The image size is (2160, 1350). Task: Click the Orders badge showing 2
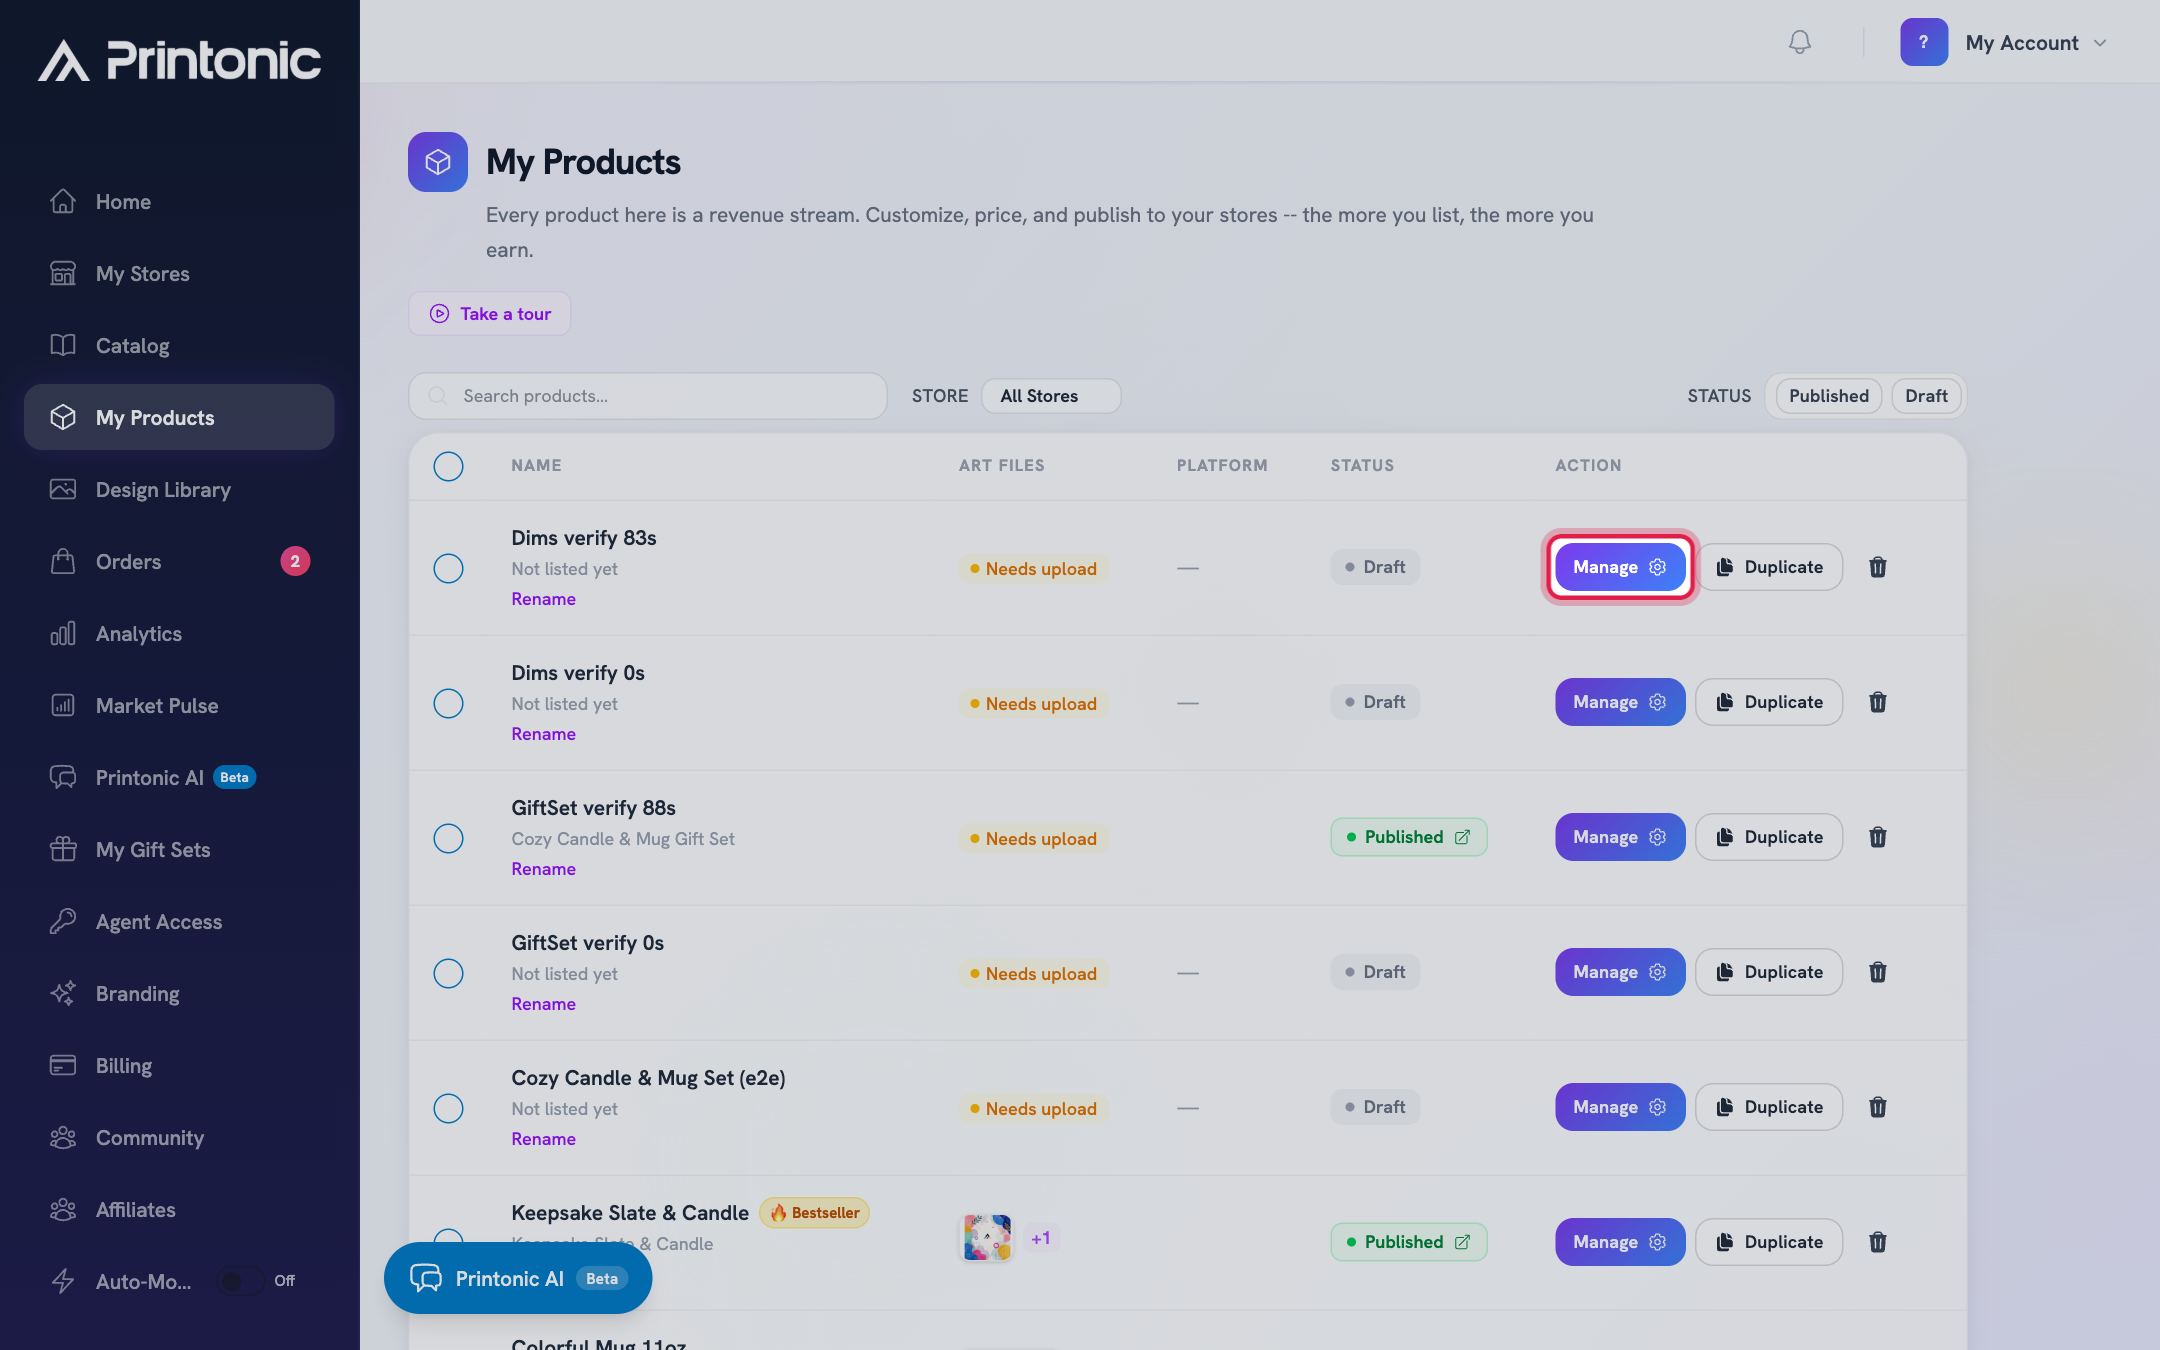point(295,561)
